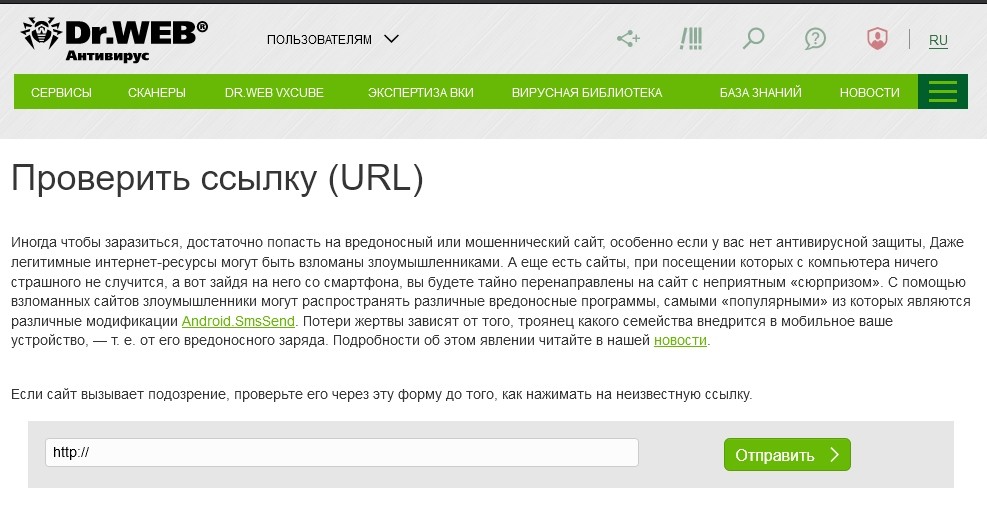Screen dimensions: 987x523
Task: Expand the hamburger menu button
Action: tap(942, 92)
